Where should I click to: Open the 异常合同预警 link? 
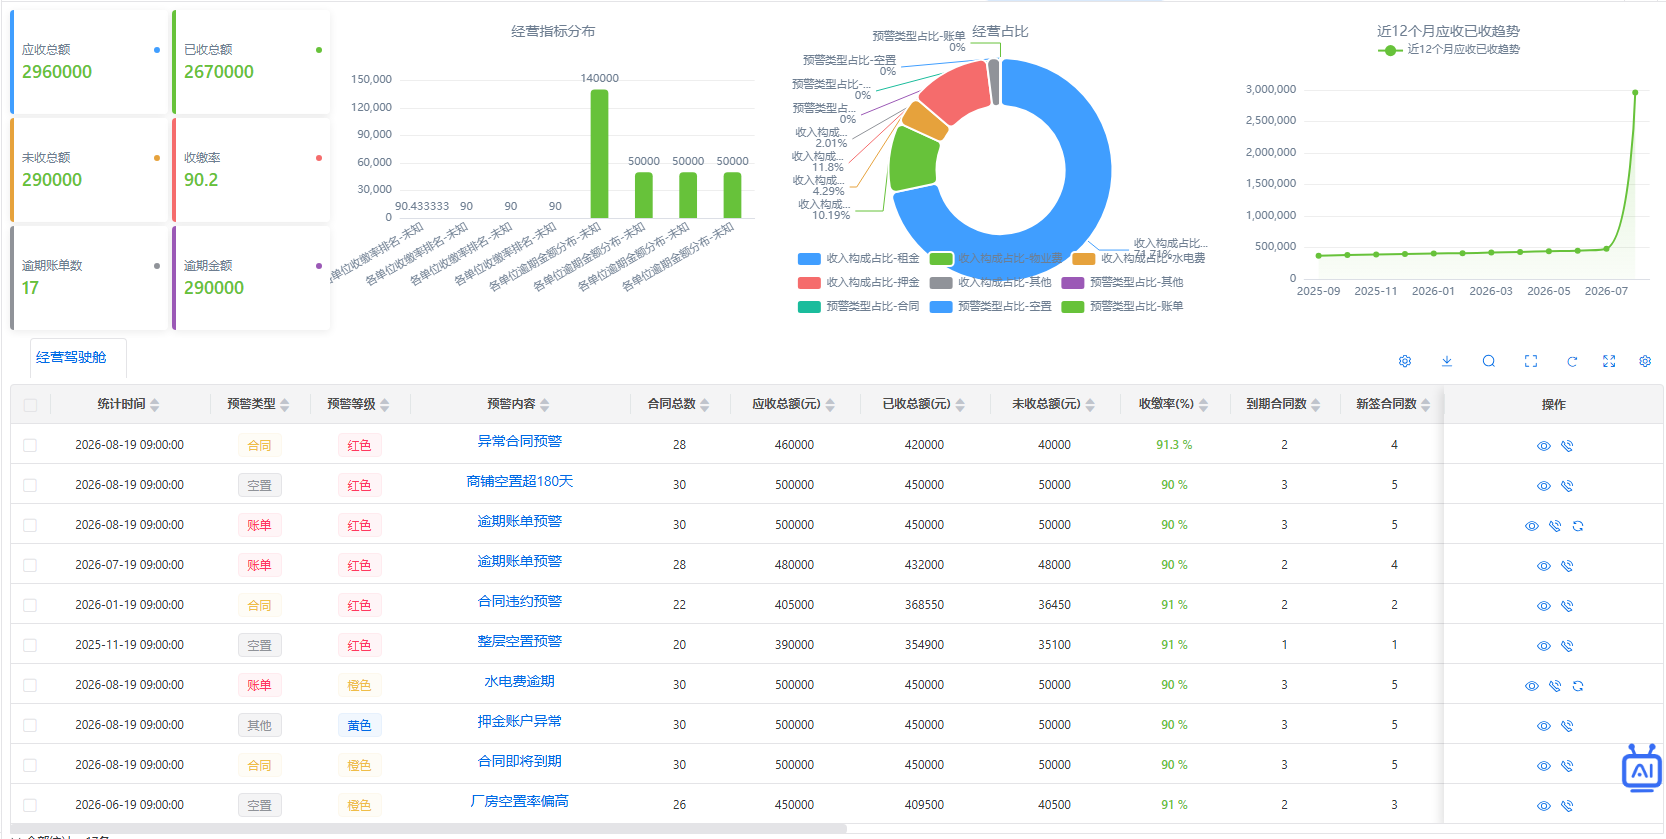coord(519,441)
